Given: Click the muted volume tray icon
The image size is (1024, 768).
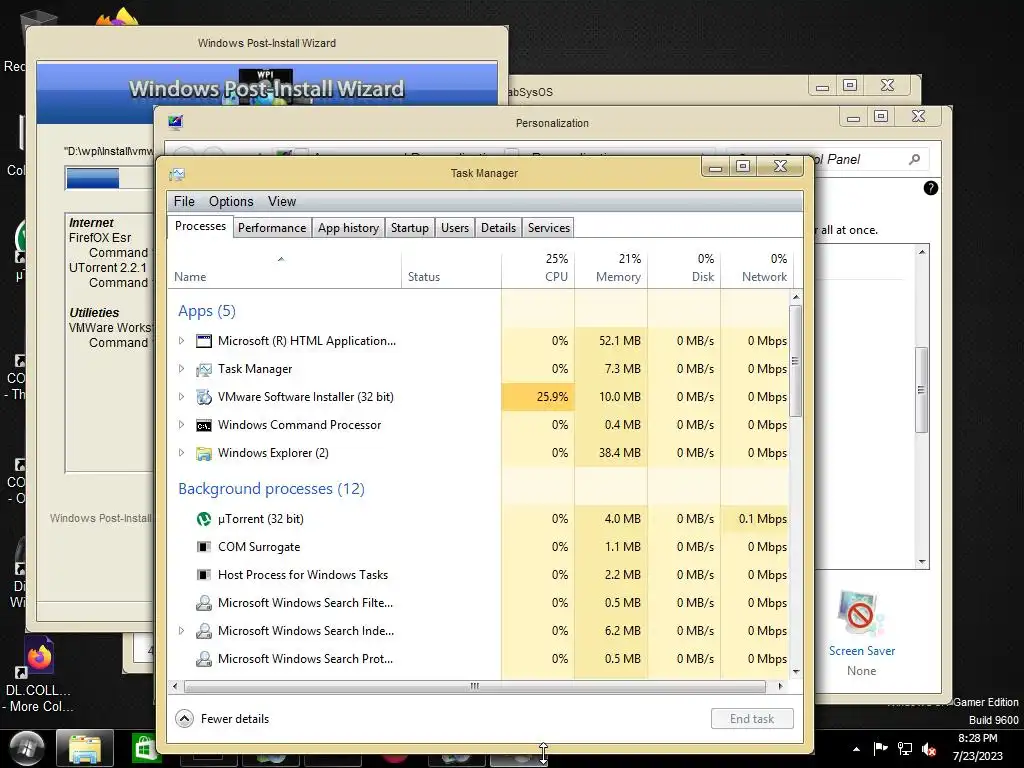Looking at the screenshot, I should (x=928, y=749).
